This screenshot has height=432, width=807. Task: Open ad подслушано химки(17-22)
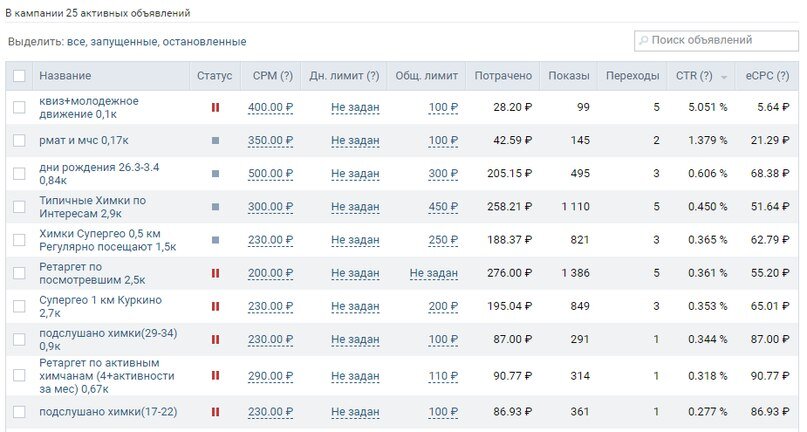click(108, 412)
